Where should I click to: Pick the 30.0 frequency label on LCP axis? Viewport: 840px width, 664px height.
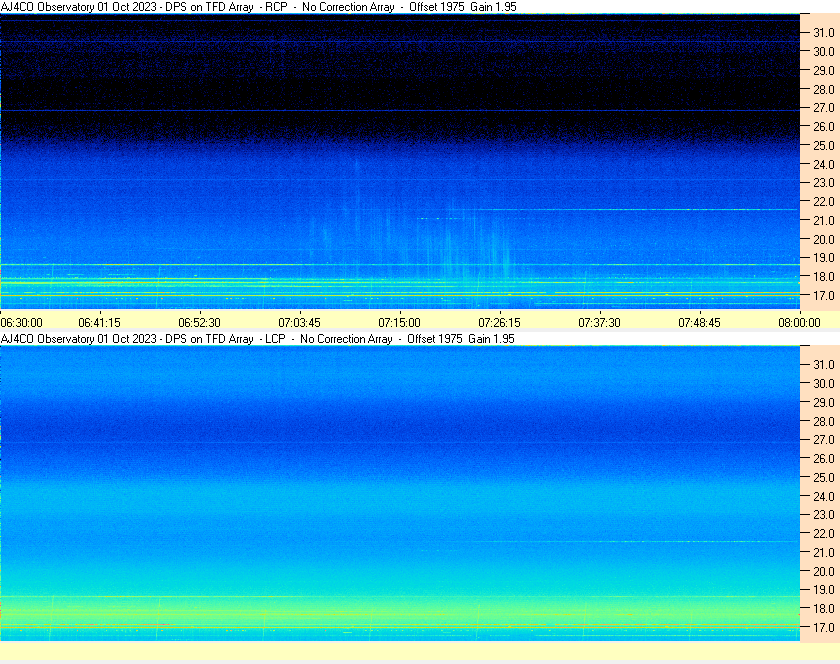[x=824, y=383]
